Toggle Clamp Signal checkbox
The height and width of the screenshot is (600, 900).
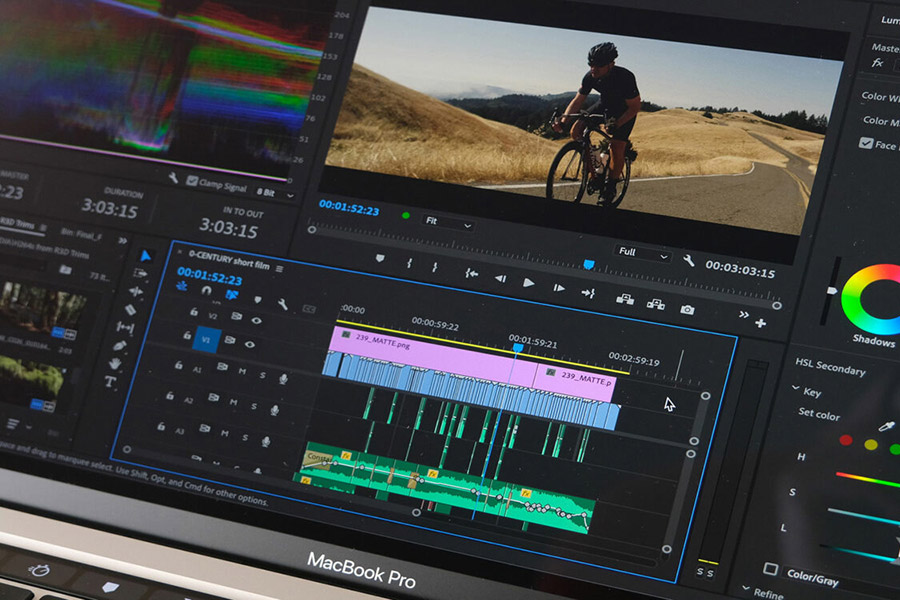point(192,181)
